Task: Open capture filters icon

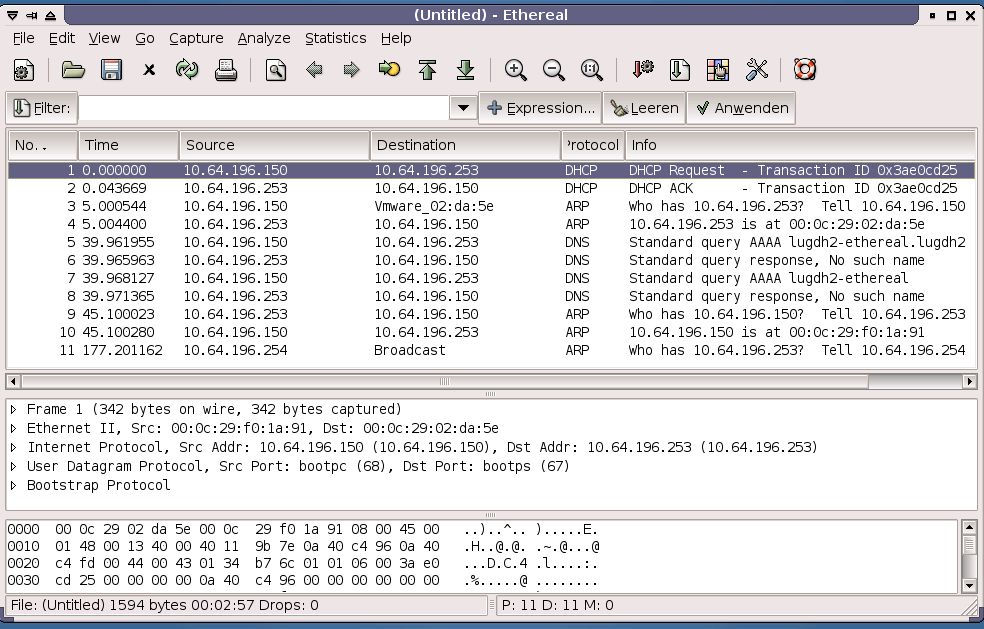Action: coord(642,70)
